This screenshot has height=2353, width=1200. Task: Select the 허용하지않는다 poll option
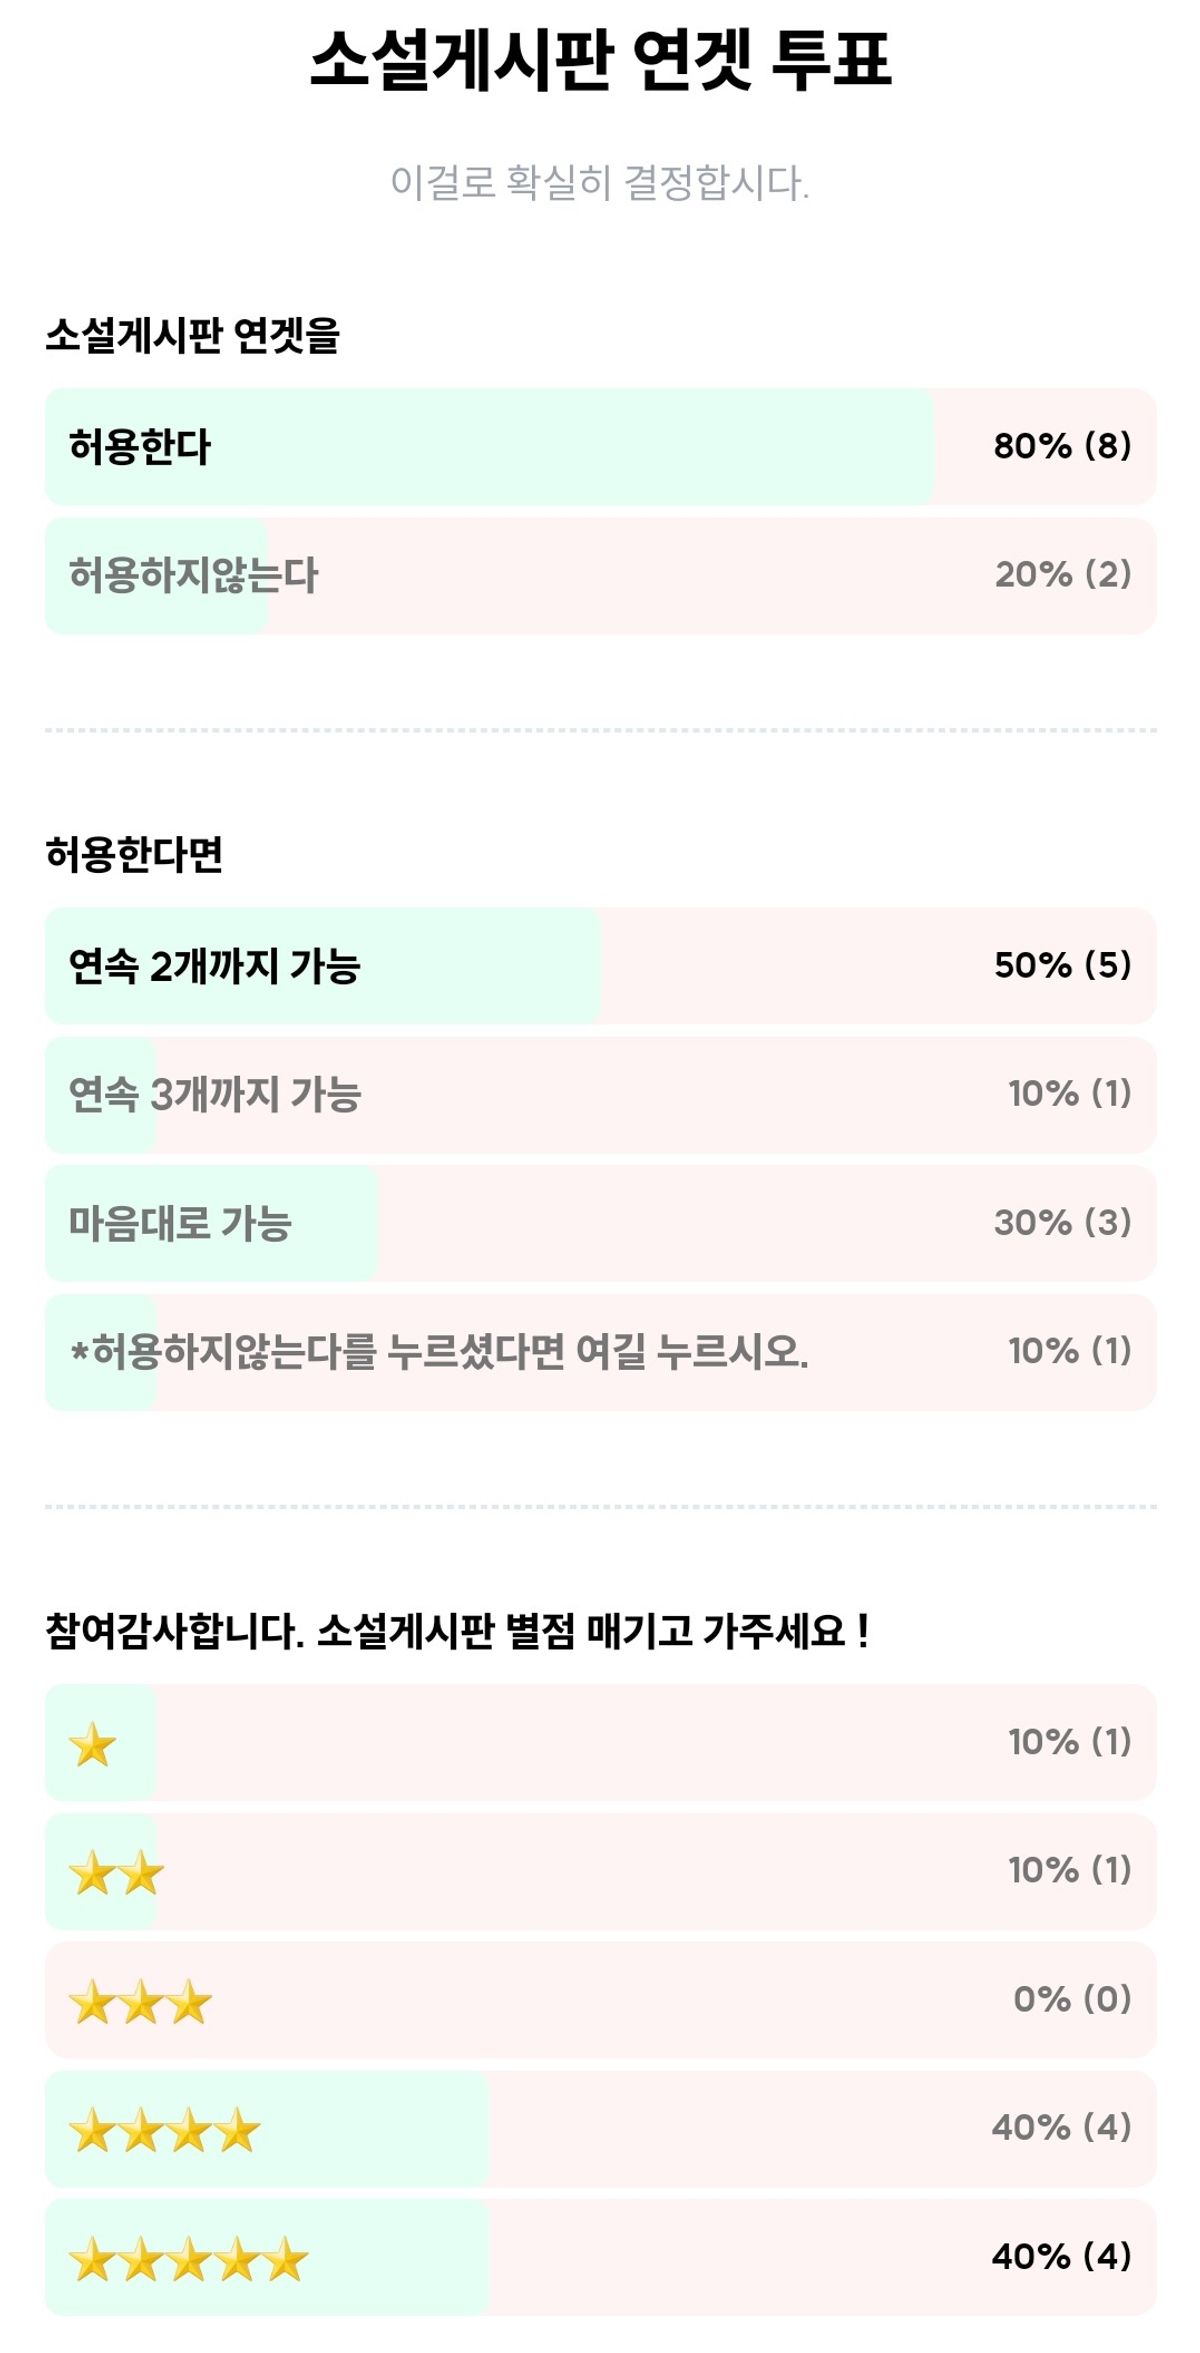(600, 575)
